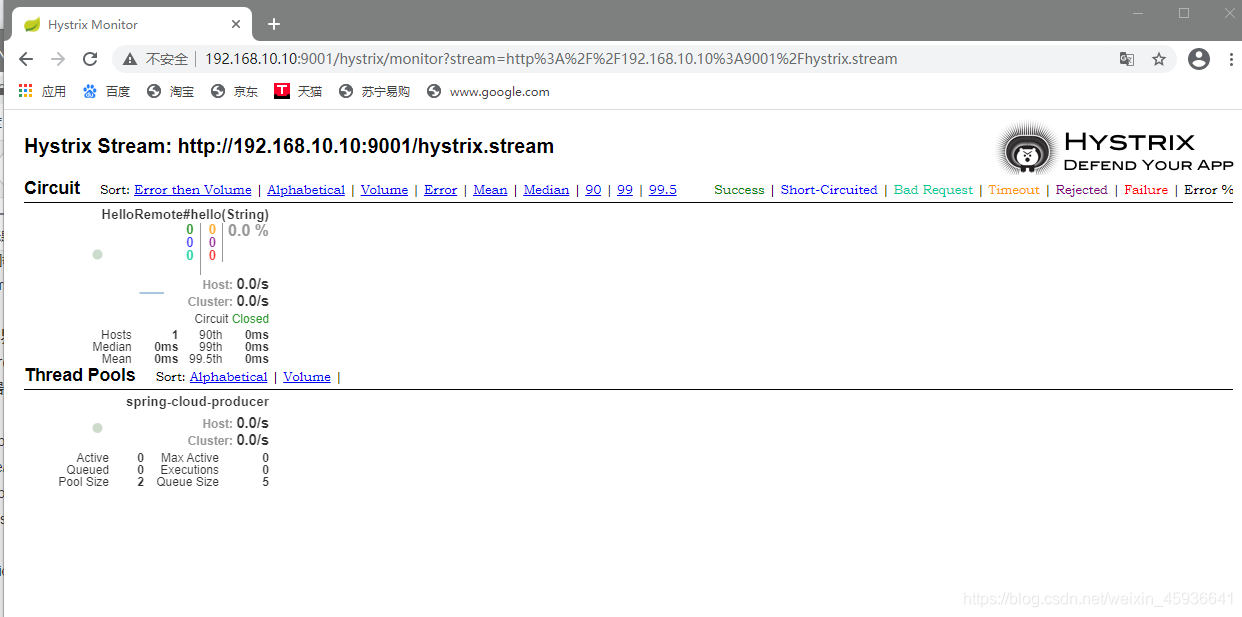Click the Timeout legend label
The image size is (1242, 617).
[x=1014, y=189]
